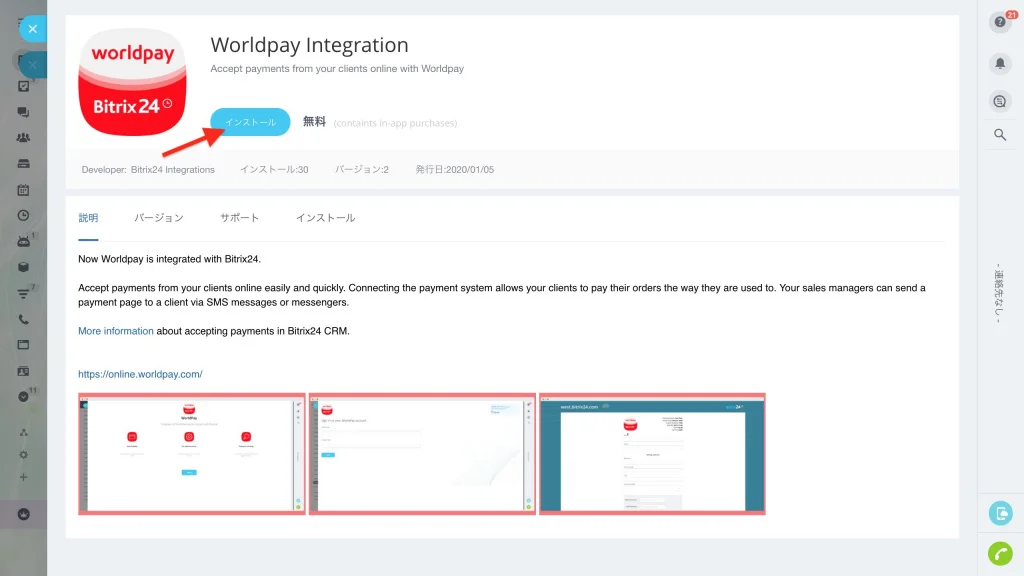Open the third screenshot with blue background

pyautogui.click(x=652, y=454)
